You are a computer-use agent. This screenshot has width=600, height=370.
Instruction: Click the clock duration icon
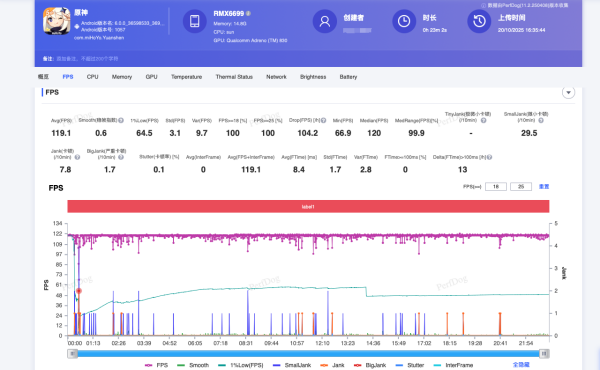(404, 21)
